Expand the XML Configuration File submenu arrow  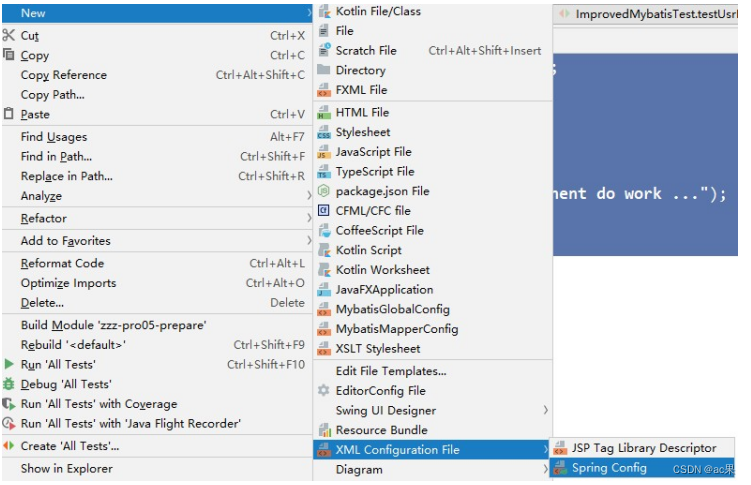click(x=546, y=450)
